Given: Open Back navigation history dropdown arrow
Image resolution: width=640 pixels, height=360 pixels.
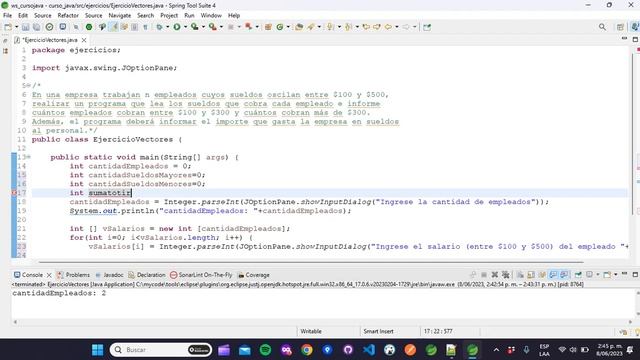Looking at the screenshot, I should tap(396, 27).
